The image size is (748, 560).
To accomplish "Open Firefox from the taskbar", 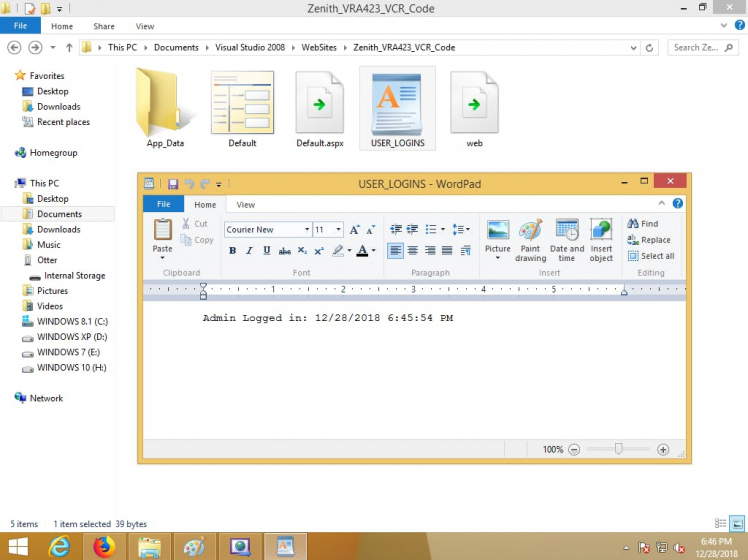I will coord(104,546).
